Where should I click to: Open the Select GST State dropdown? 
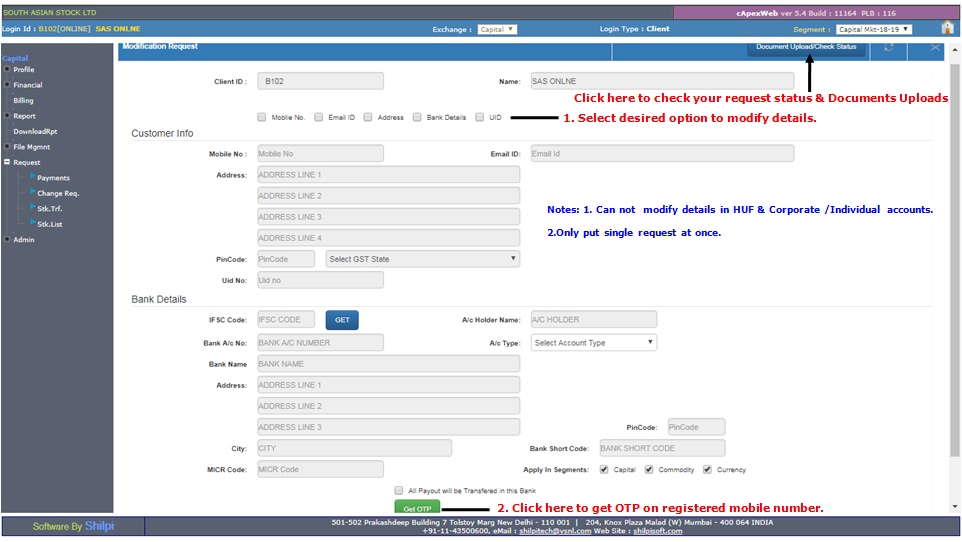point(423,259)
